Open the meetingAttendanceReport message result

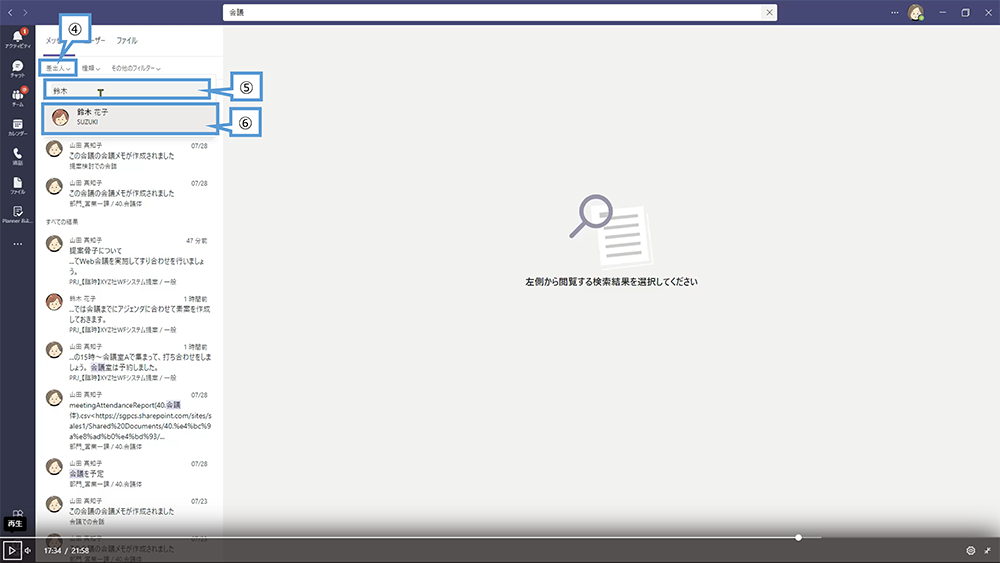129,420
